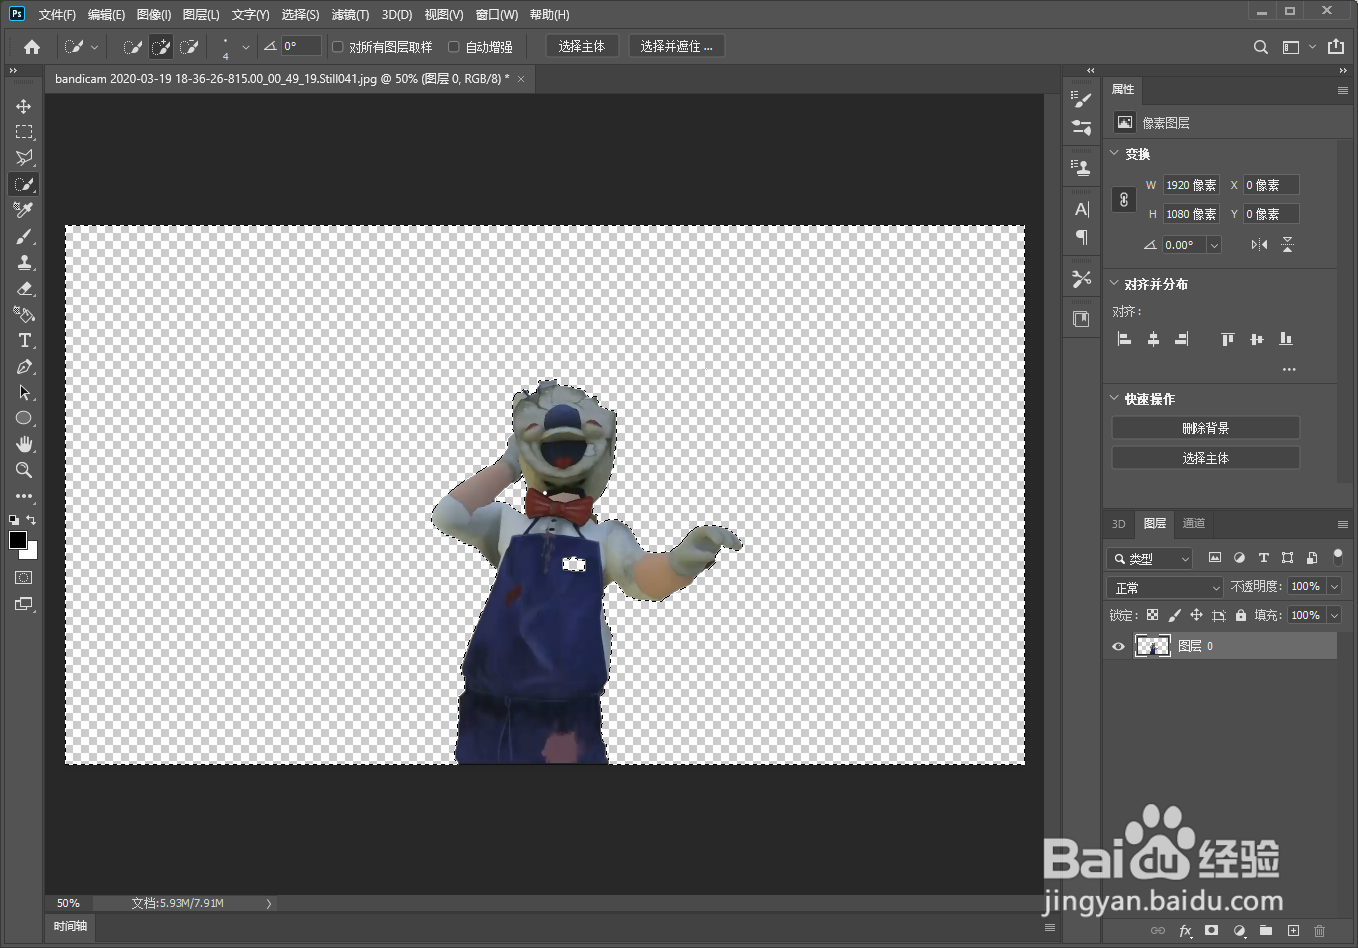Screen dimensions: 1358x948
Task: Select the Horizontal Type tool
Action: pyautogui.click(x=24, y=340)
